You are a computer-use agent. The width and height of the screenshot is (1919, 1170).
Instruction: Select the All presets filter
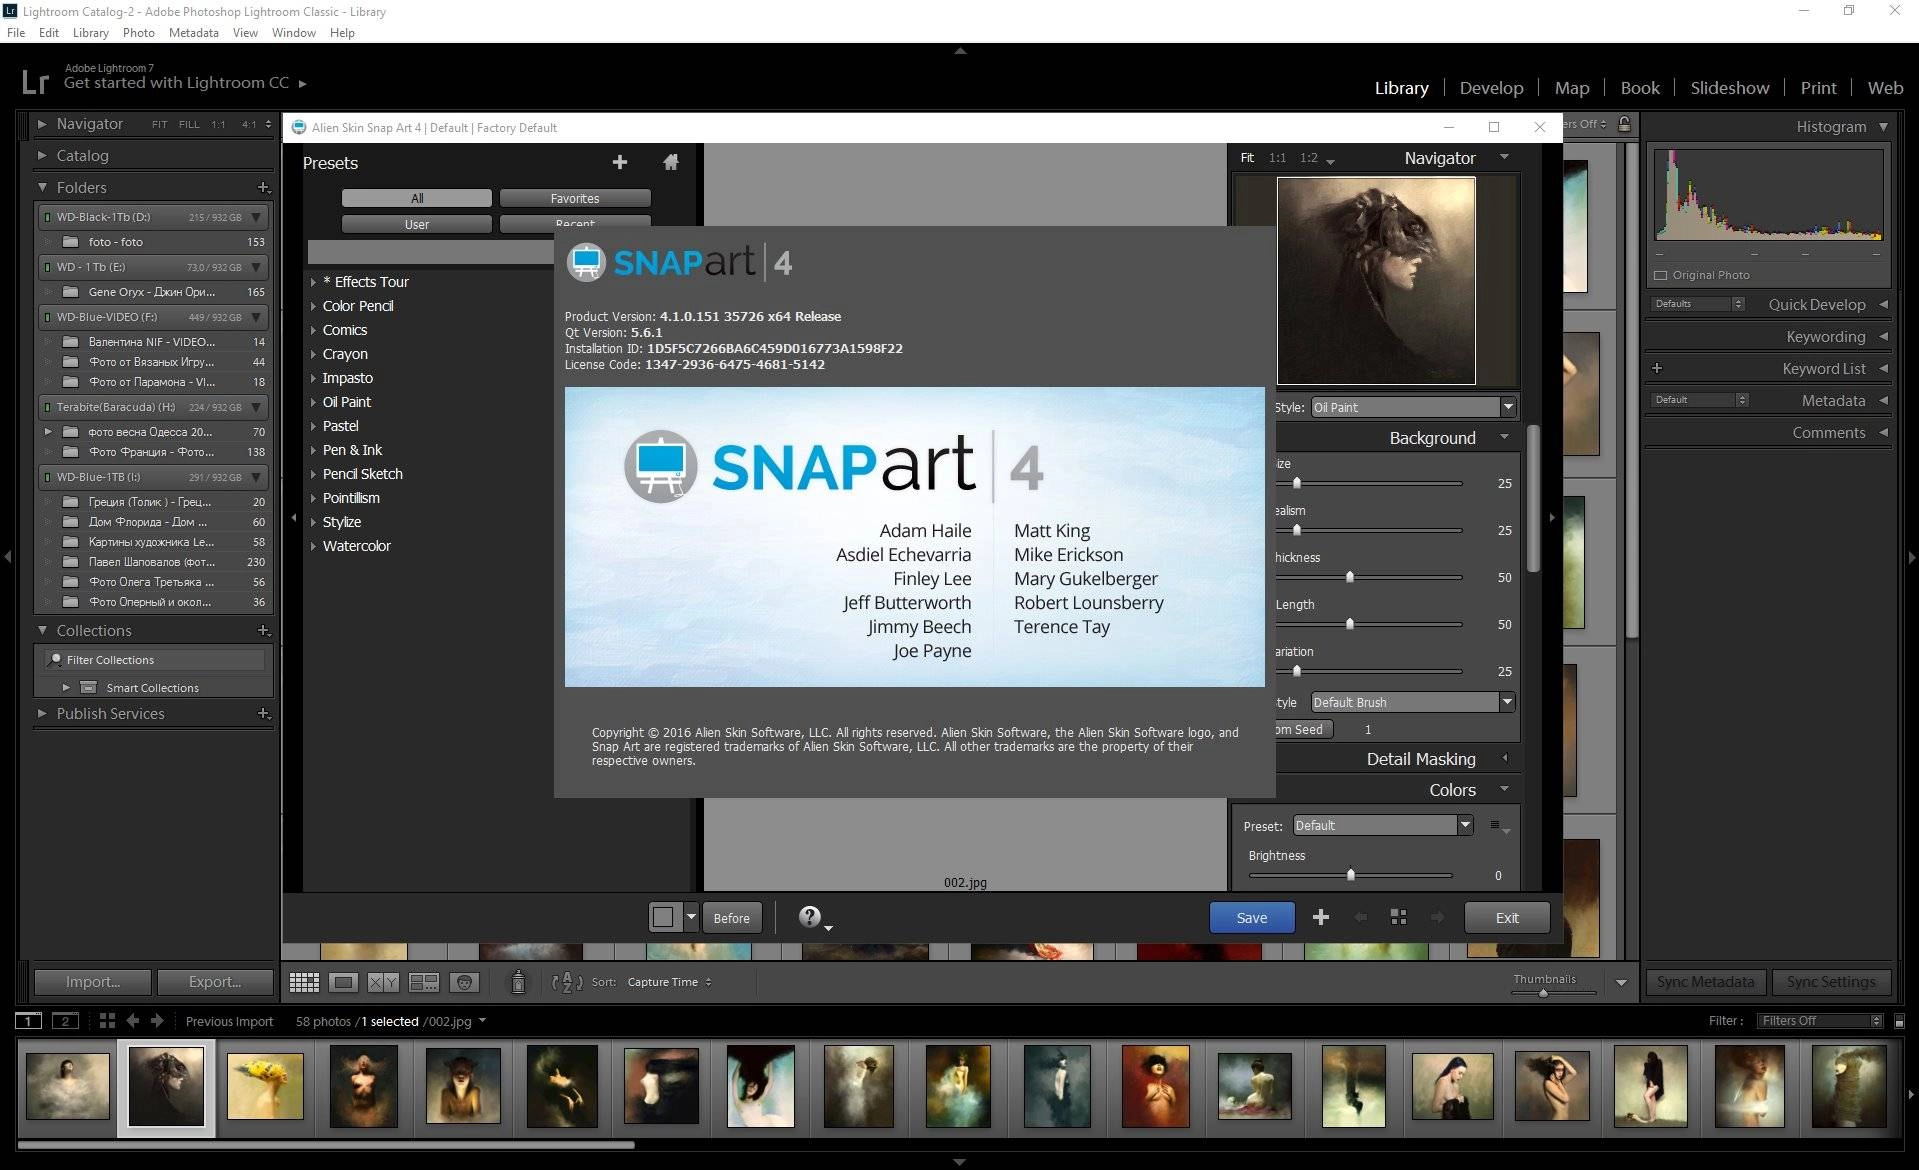417,198
